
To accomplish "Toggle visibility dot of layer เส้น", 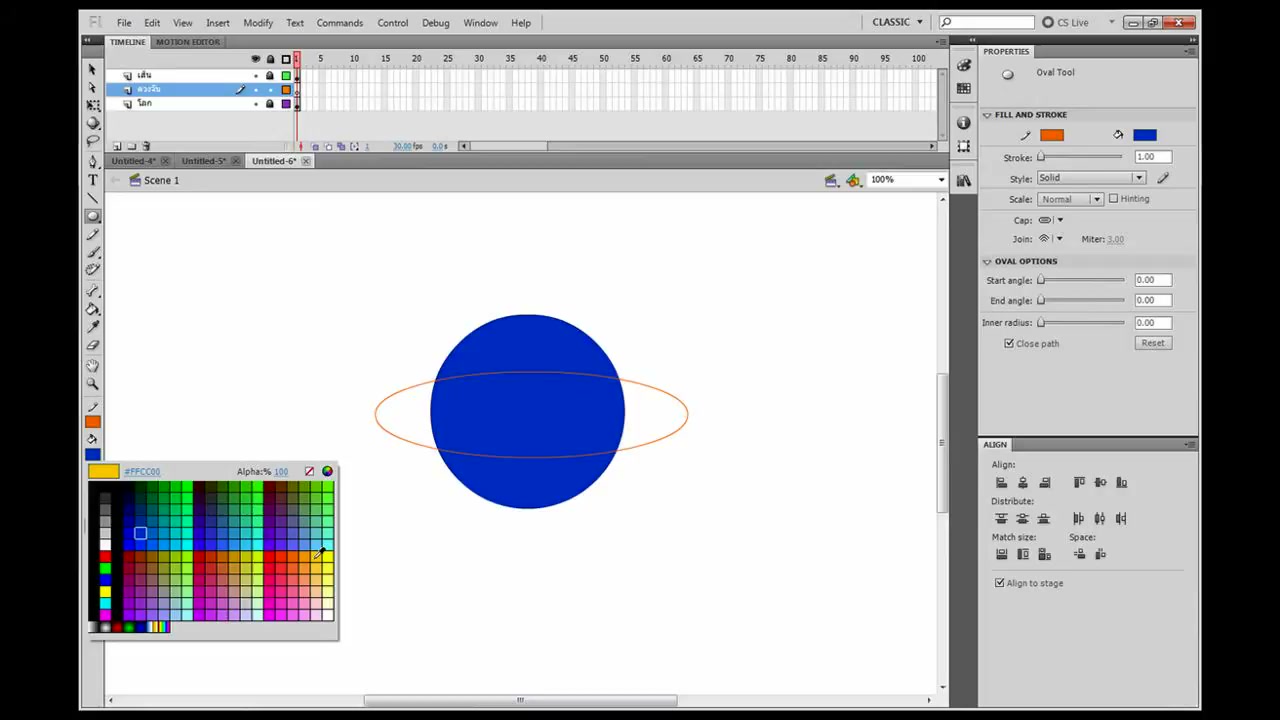I will [x=255, y=76].
